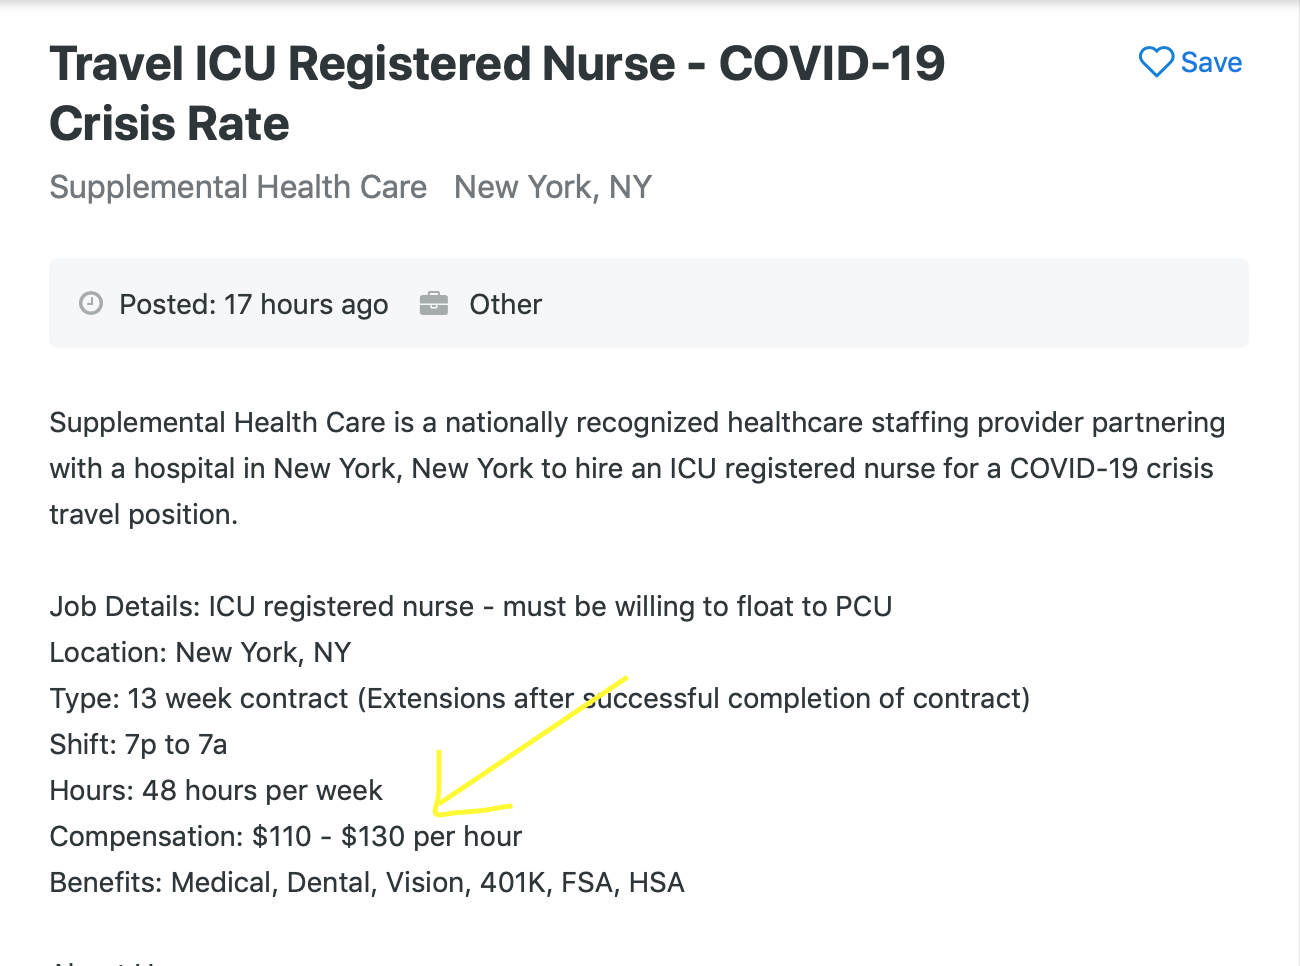Click the intro paragraph about Supplemental Health Care

637,468
